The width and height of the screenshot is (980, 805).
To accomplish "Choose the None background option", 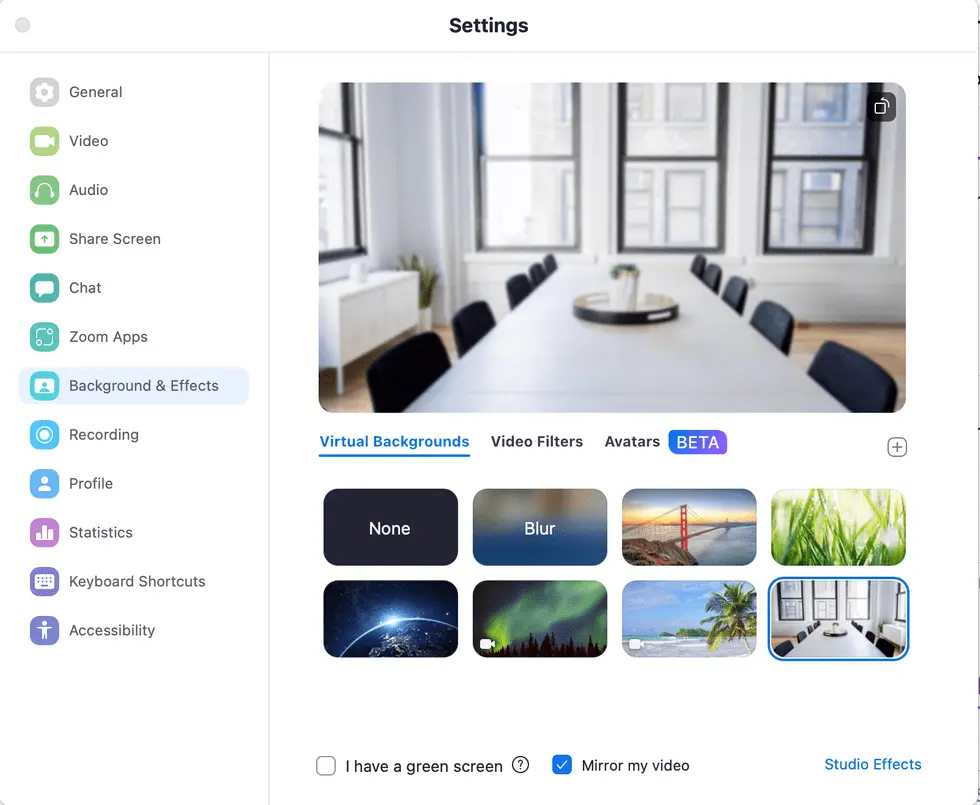I will [x=390, y=527].
